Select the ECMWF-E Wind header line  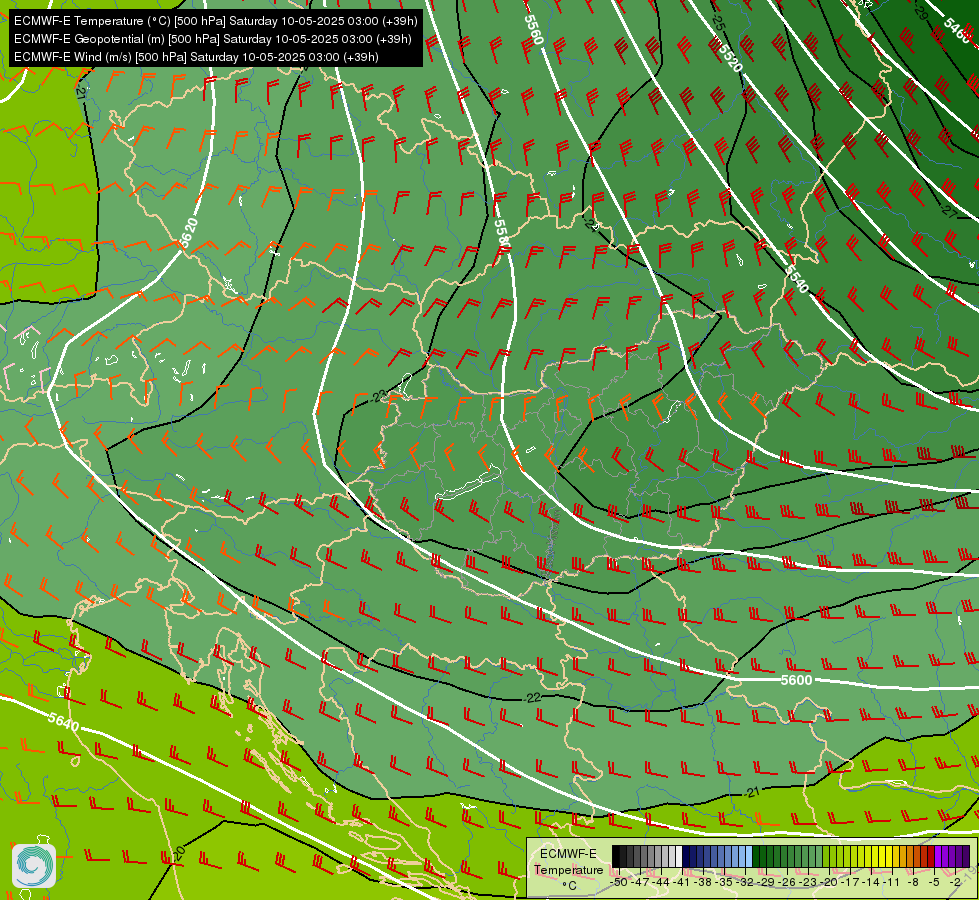196,57
